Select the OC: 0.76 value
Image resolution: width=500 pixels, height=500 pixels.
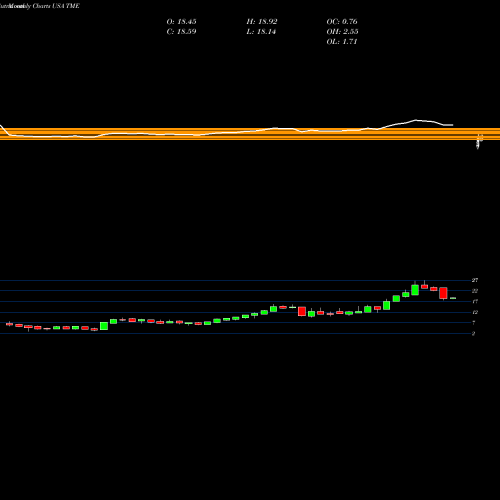(342, 22)
